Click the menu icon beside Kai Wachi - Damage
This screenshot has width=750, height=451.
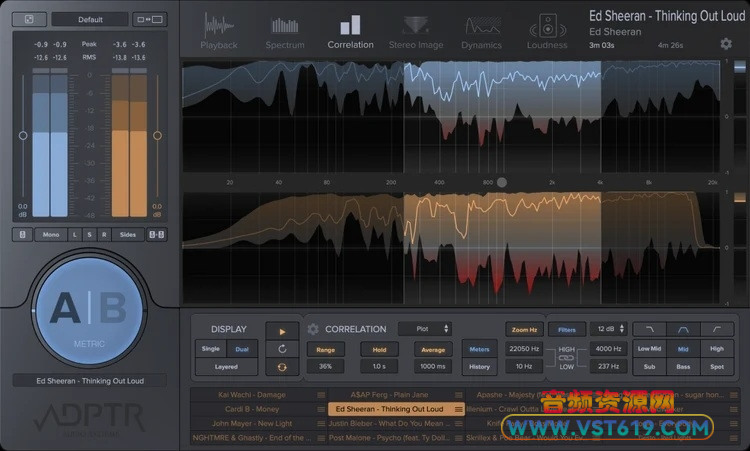321,395
